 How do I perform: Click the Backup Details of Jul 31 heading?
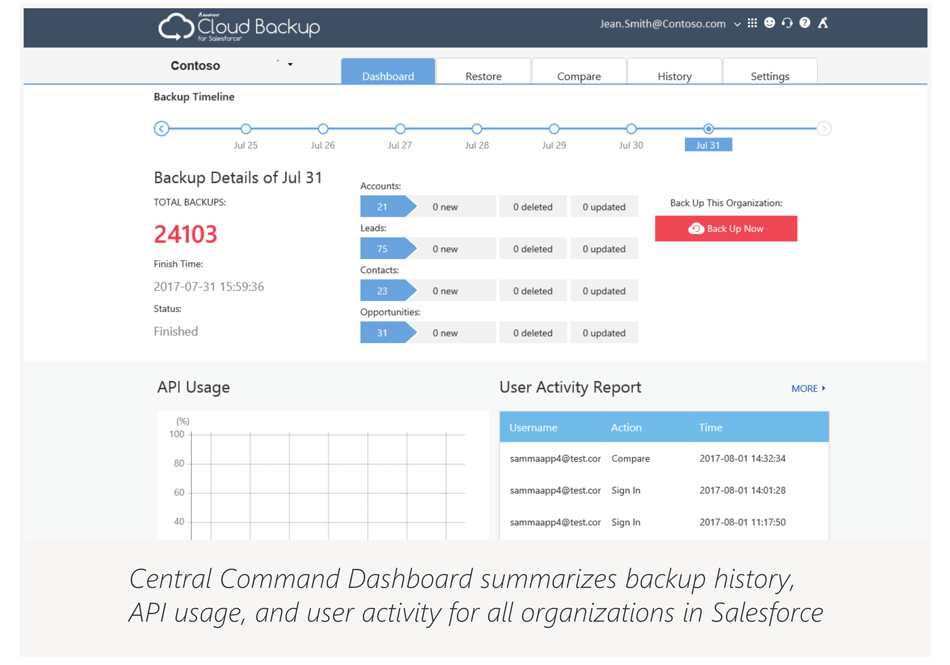click(238, 177)
